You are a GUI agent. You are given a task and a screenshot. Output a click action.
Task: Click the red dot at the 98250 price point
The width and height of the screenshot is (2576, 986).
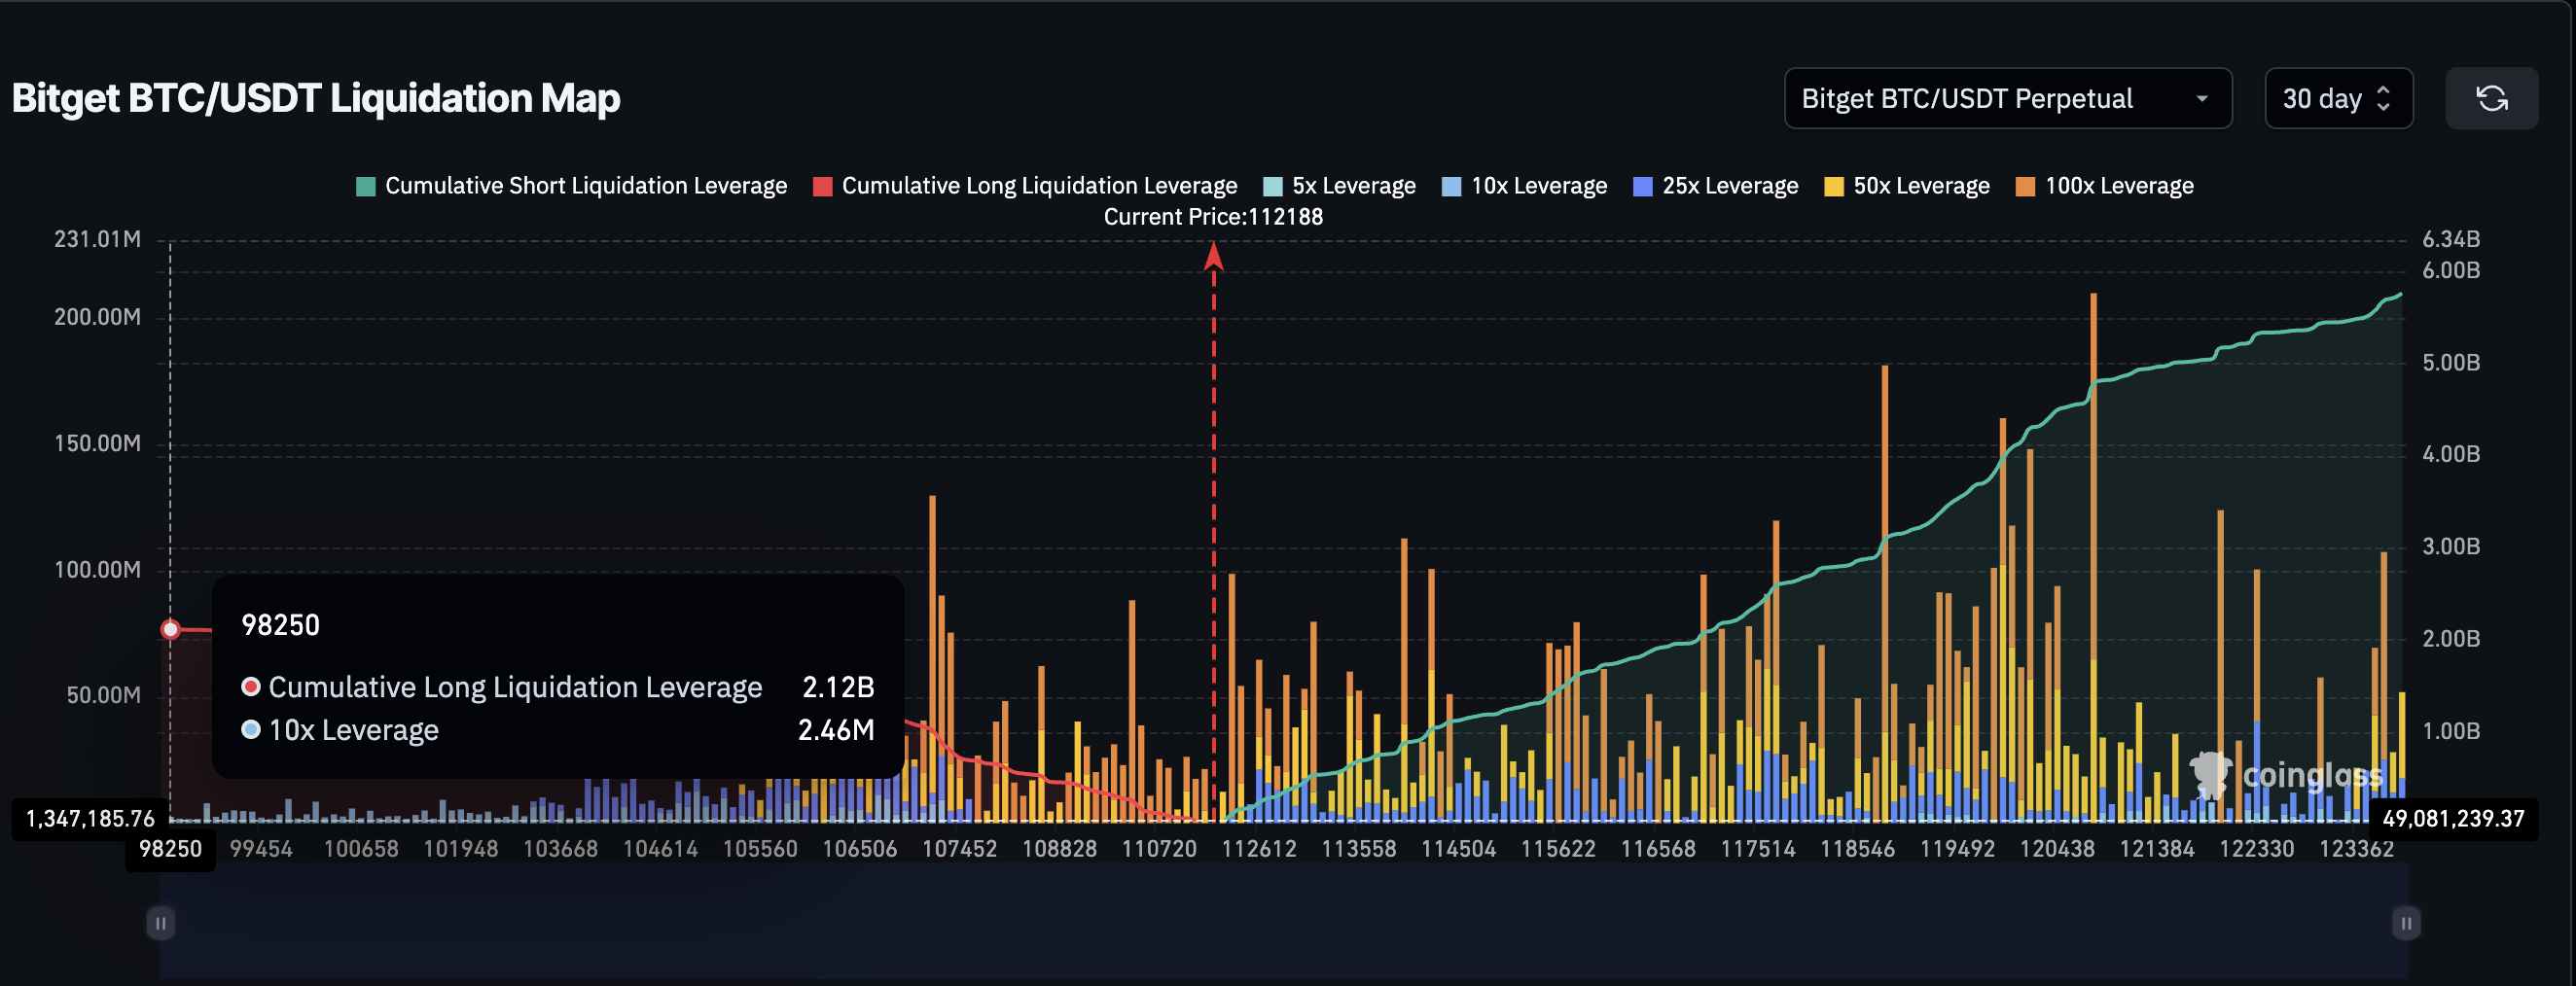tap(170, 628)
